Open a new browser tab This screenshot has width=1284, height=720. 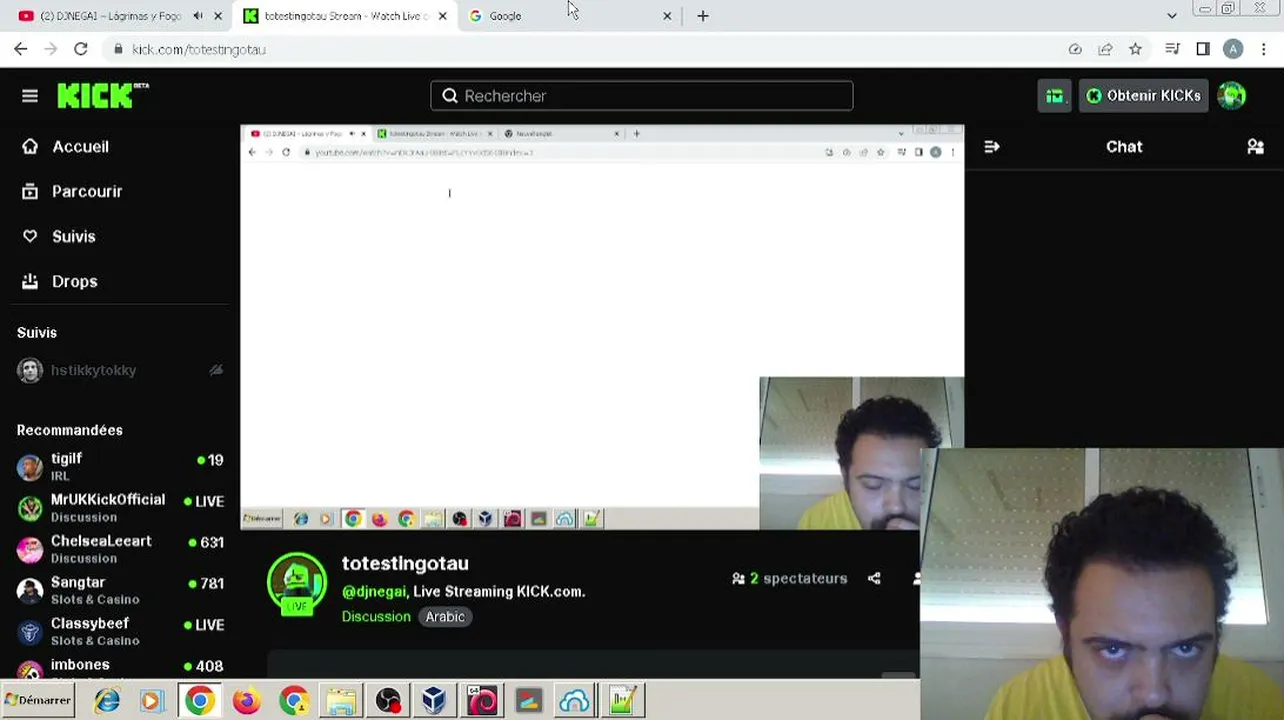(703, 16)
